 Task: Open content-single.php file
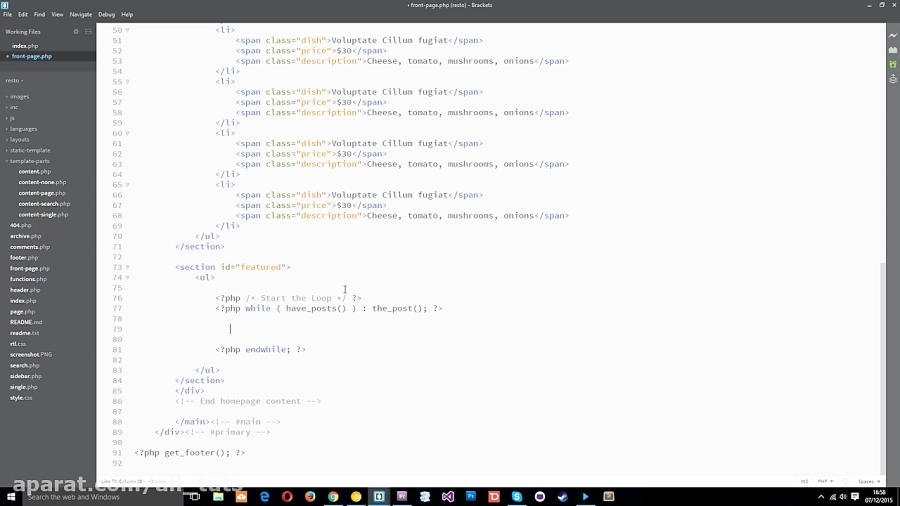point(43,215)
